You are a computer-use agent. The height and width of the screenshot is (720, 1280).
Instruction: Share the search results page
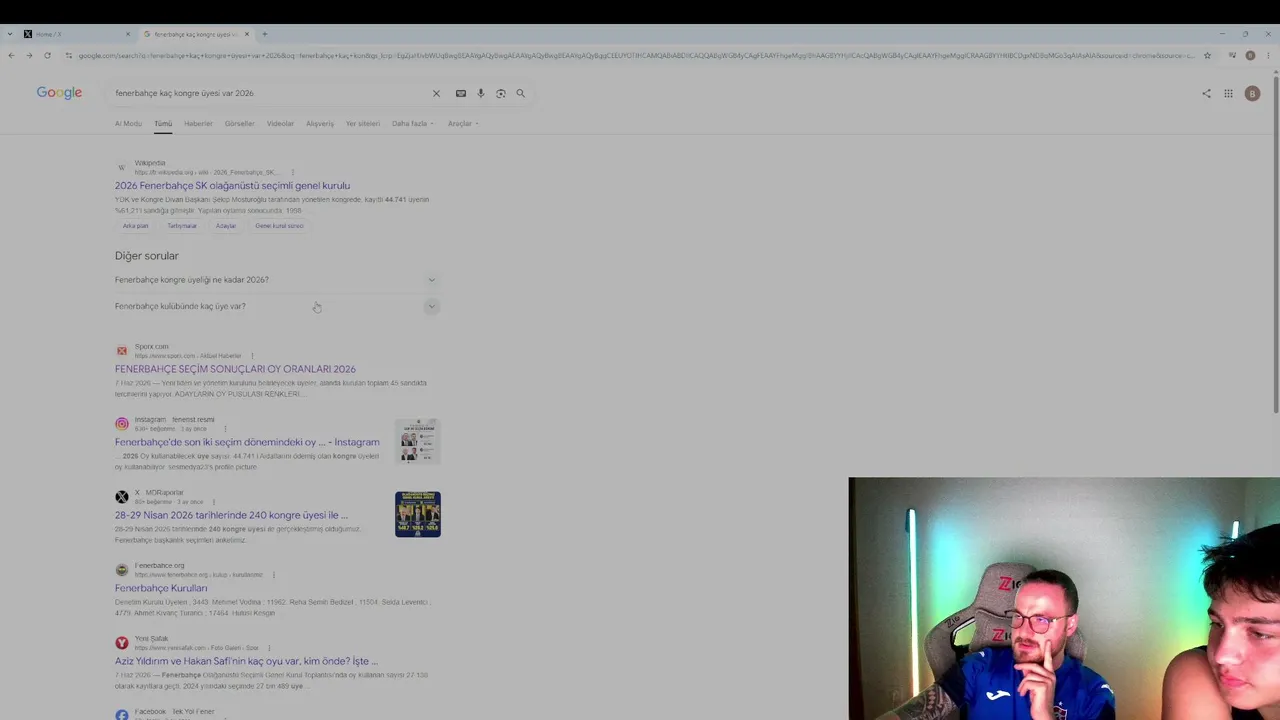pos(1206,93)
